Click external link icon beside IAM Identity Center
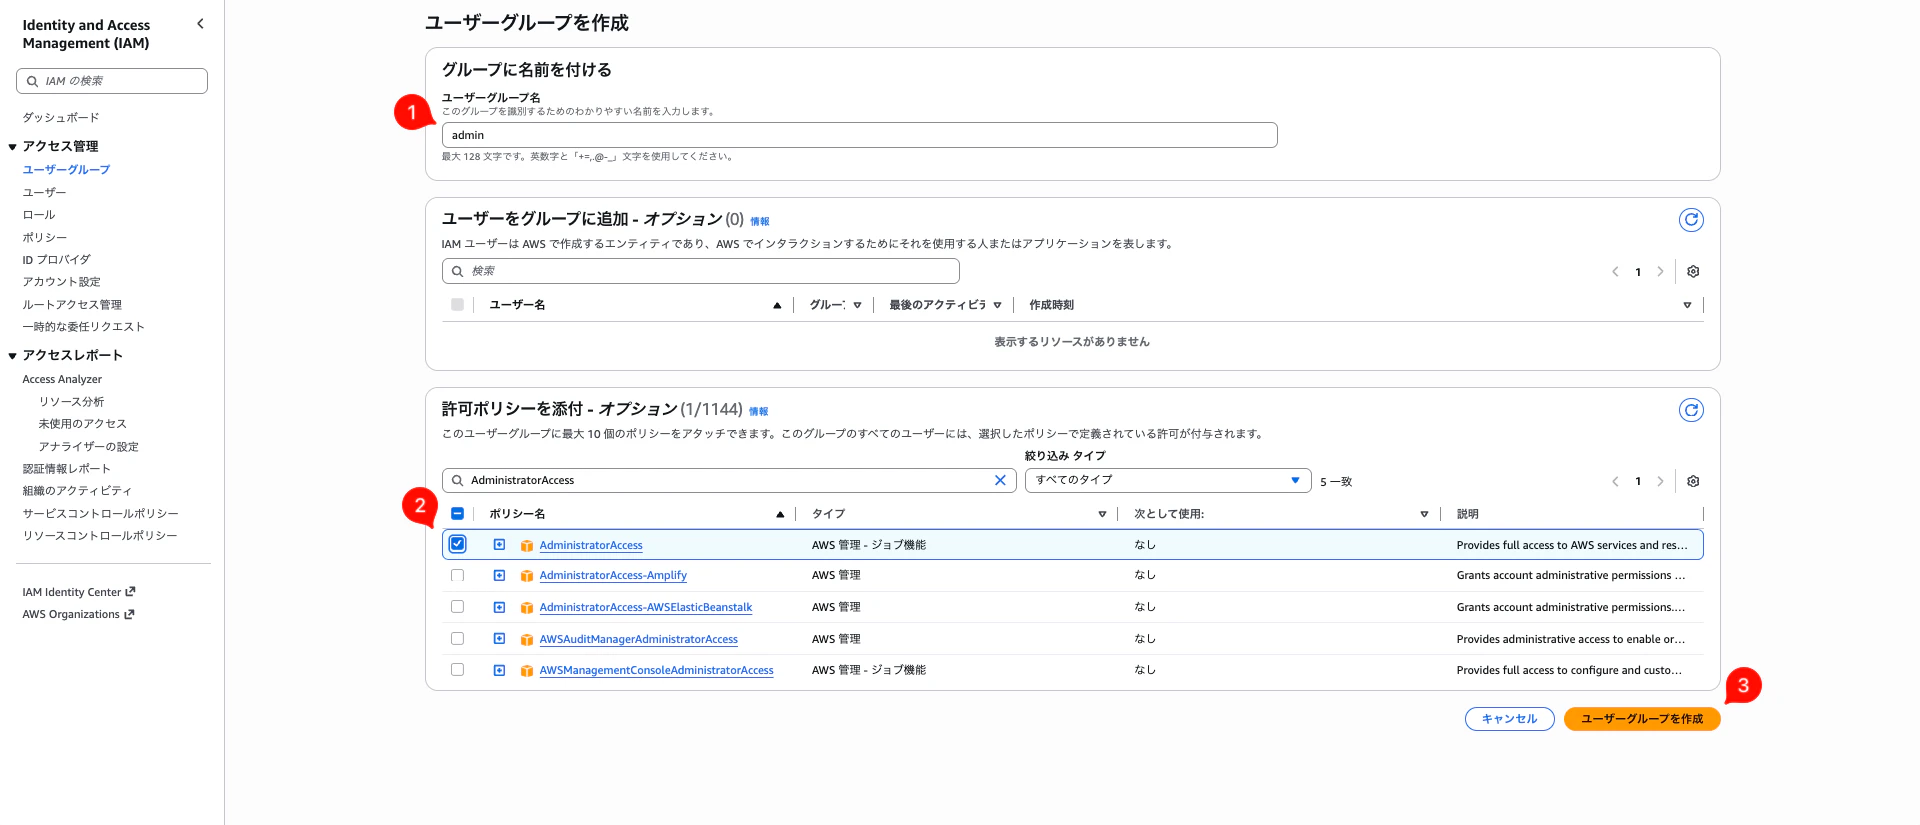 130,592
